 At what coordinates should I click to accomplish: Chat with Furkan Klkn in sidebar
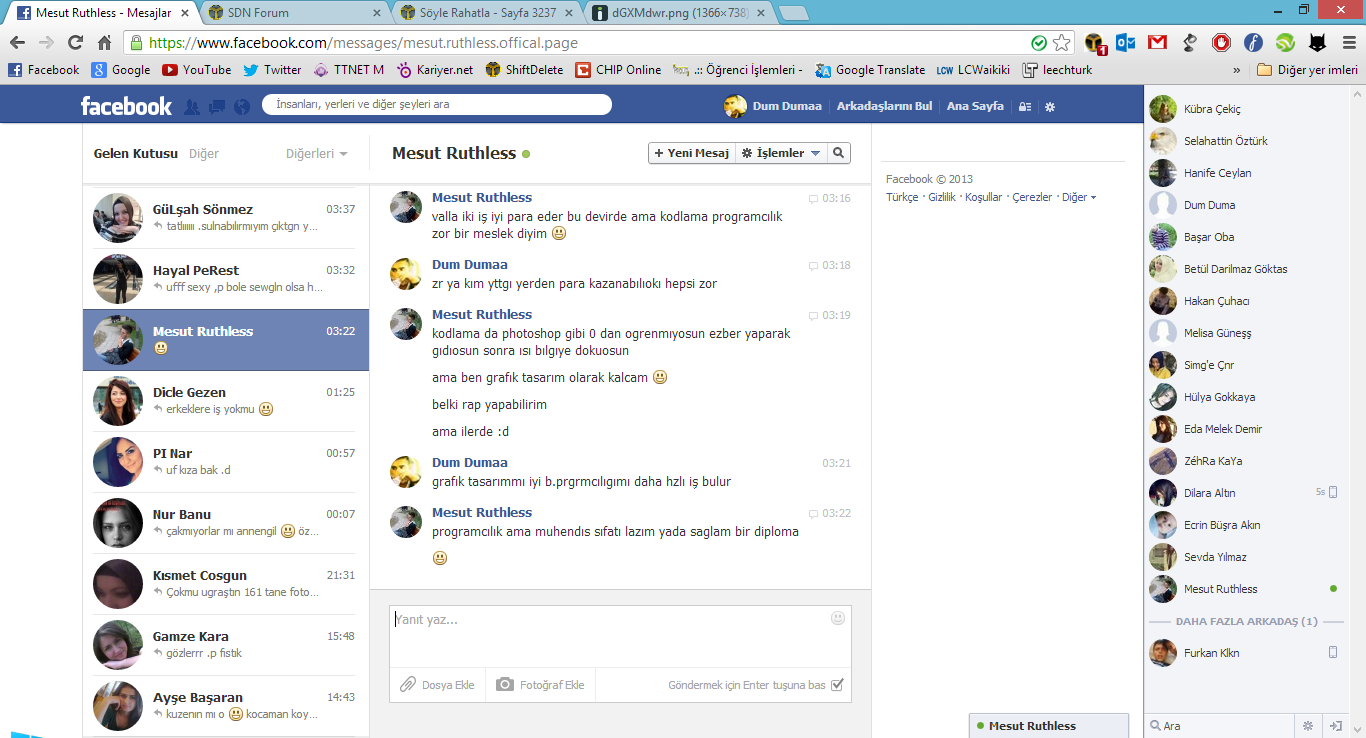coord(1245,653)
